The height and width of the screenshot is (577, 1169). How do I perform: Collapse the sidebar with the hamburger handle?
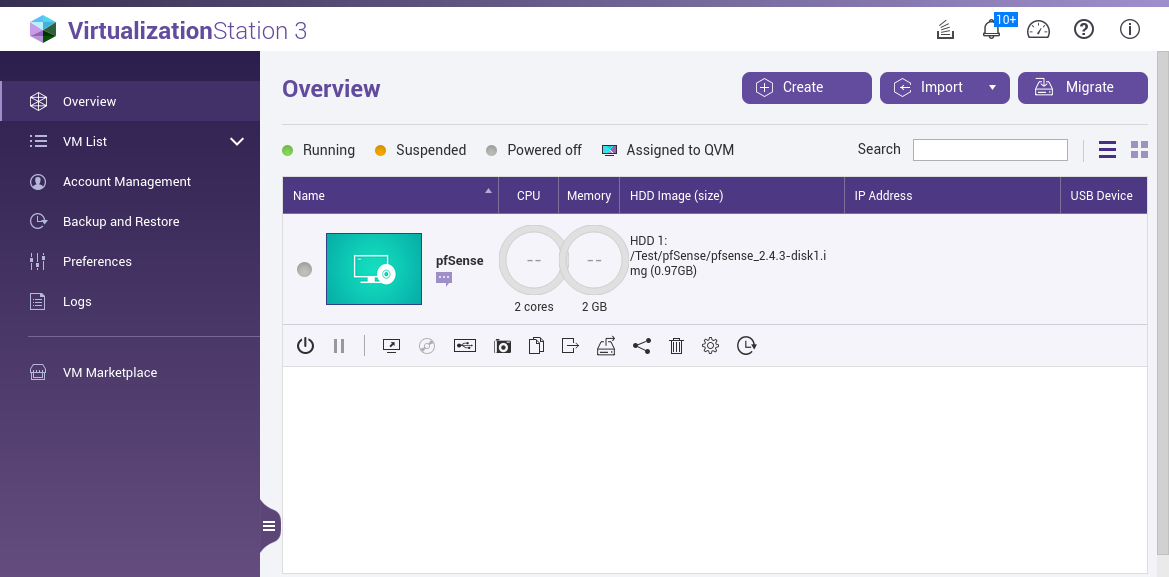point(269,526)
